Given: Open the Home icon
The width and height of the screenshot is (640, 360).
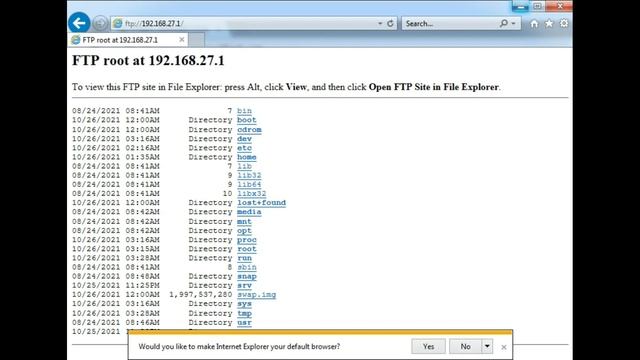Looking at the screenshot, I should tap(534, 23).
